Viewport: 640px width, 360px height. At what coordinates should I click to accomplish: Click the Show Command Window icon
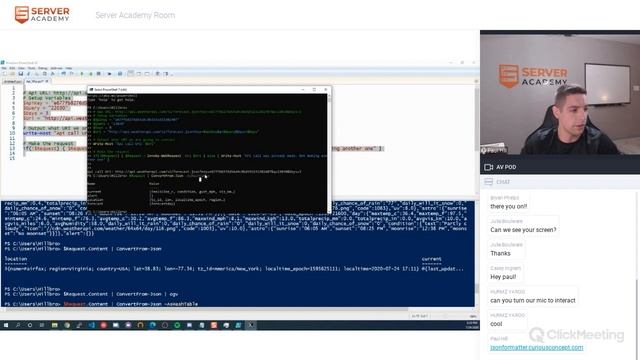pyautogui.click(x=158, y=73)
